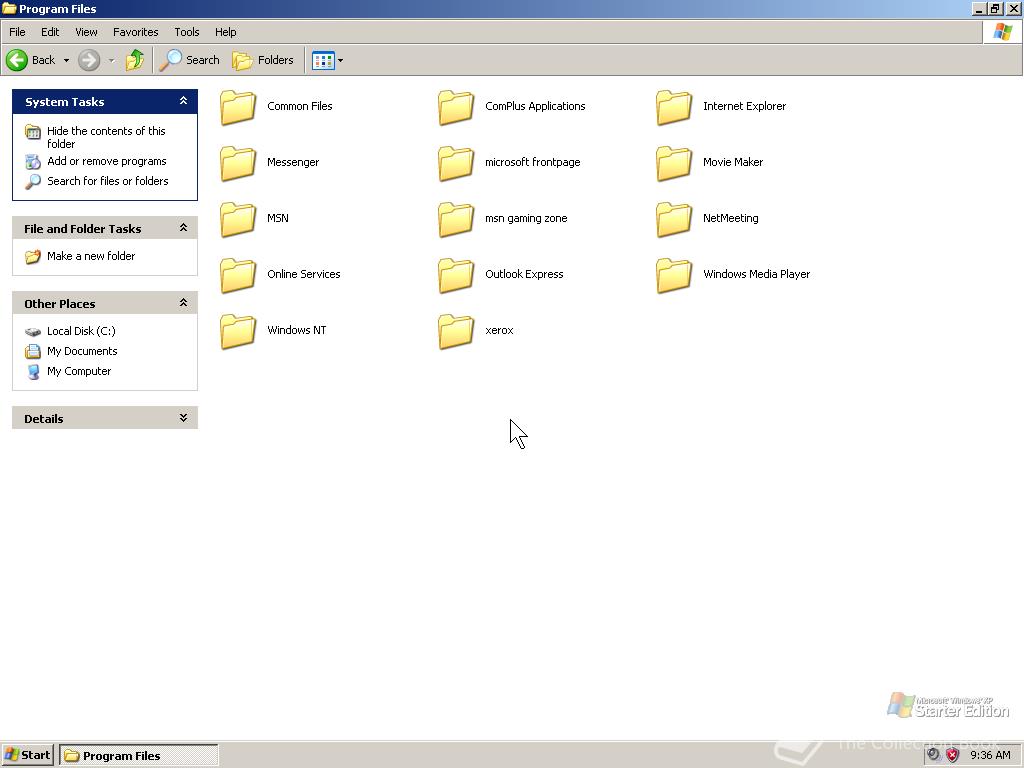Image resolution: width=1024 pixels, height=768 pixels.
Task: Select the Outlook Express folder icon
Action: (x=456, y=275)
